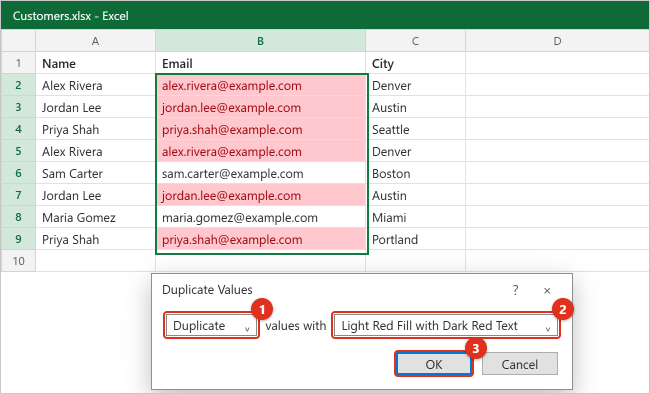Viewport: 650px width, 394px height.
Task: Select alex.rivera@example.com in row 5
Action: [260, 151]
